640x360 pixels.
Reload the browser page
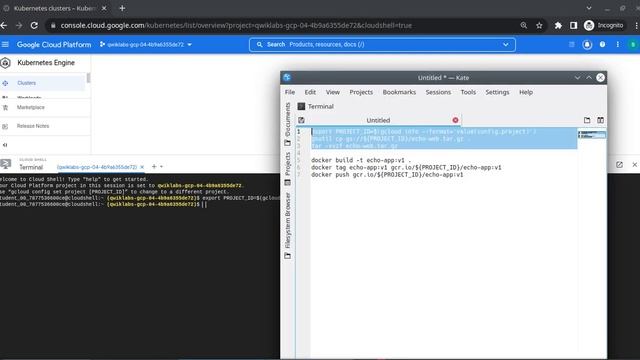(34, 25)
